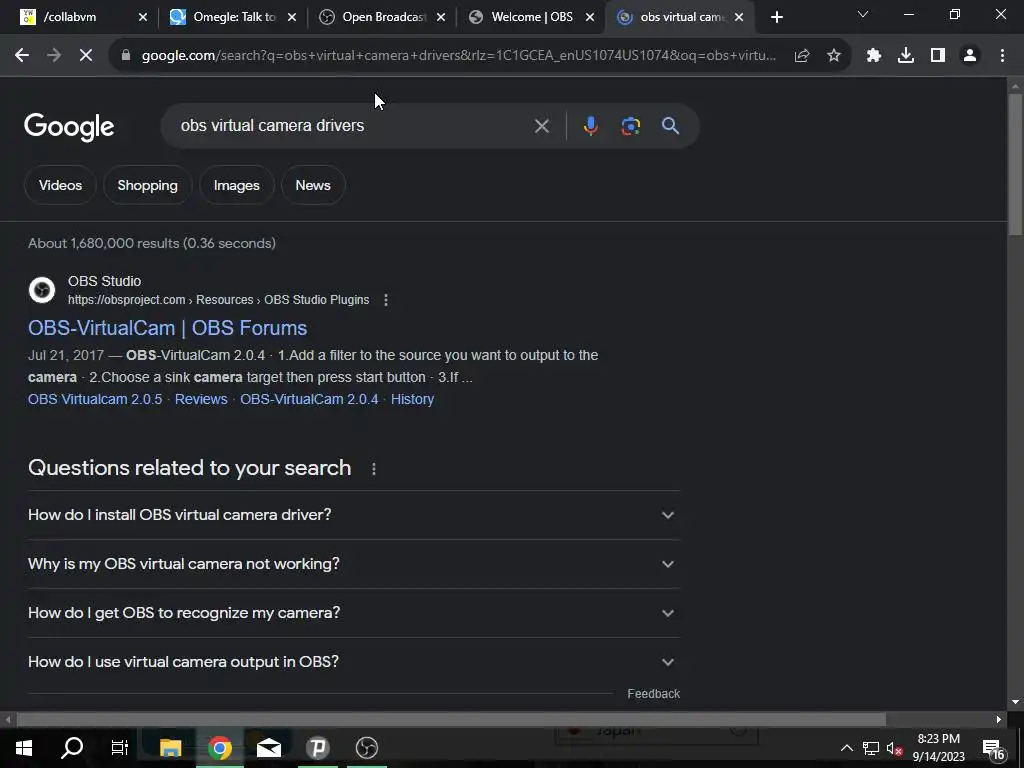This screenshot has width=1024, height=768.
Task: Open Windows taskbar search
Action: point(72,748)
